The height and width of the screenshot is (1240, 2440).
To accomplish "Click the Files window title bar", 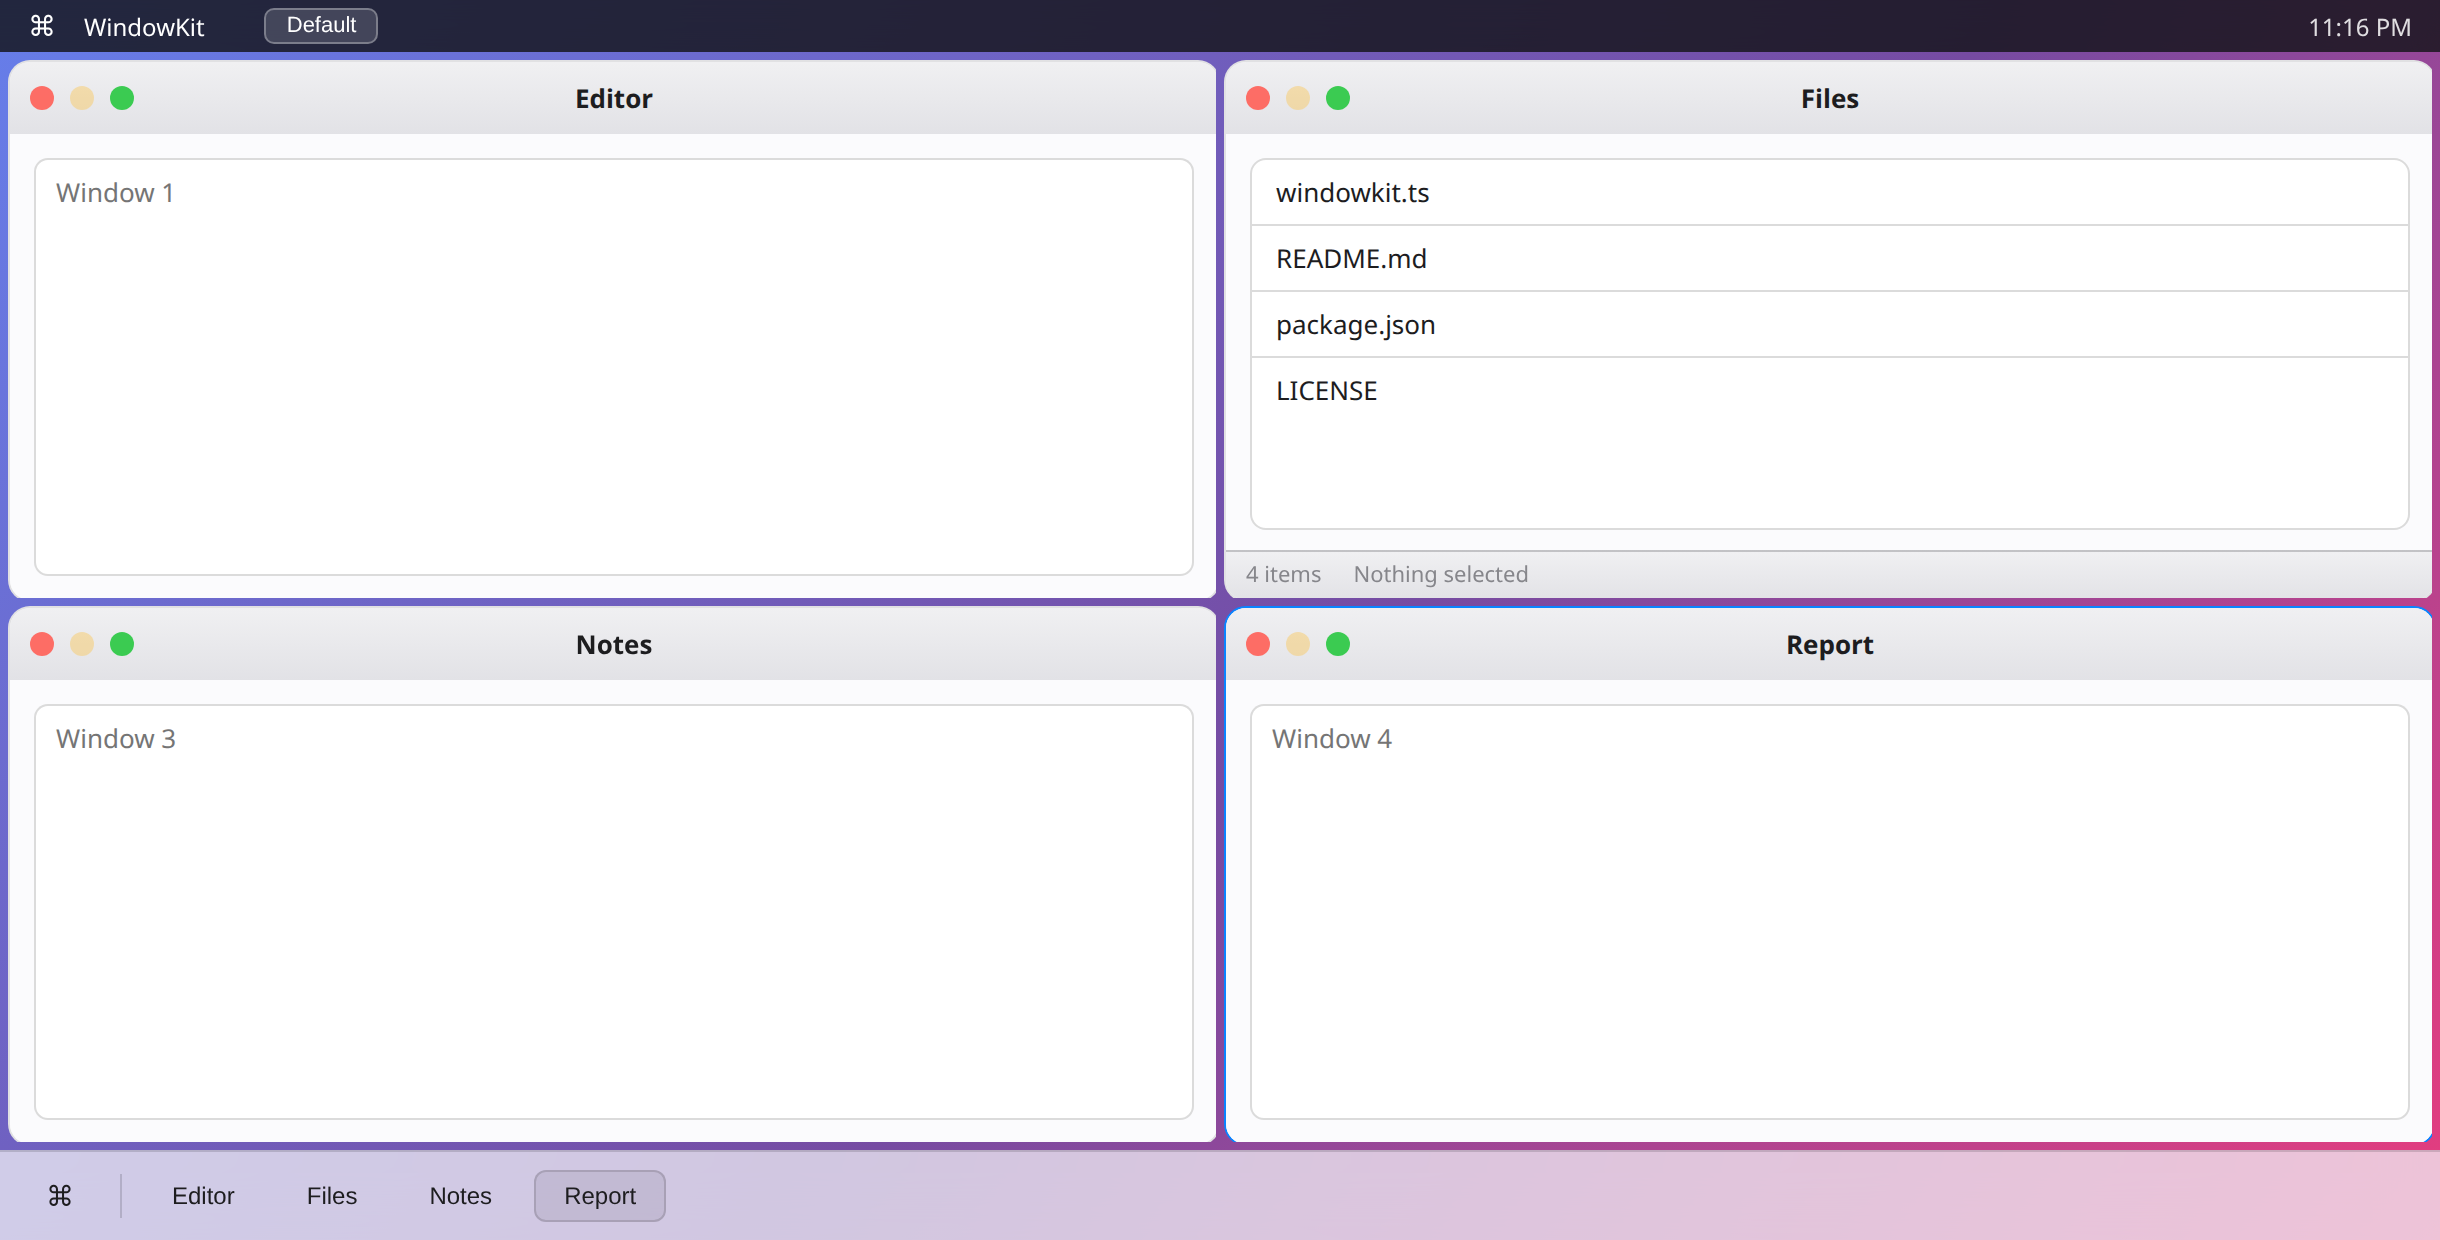I will [x=1829, y=98].
